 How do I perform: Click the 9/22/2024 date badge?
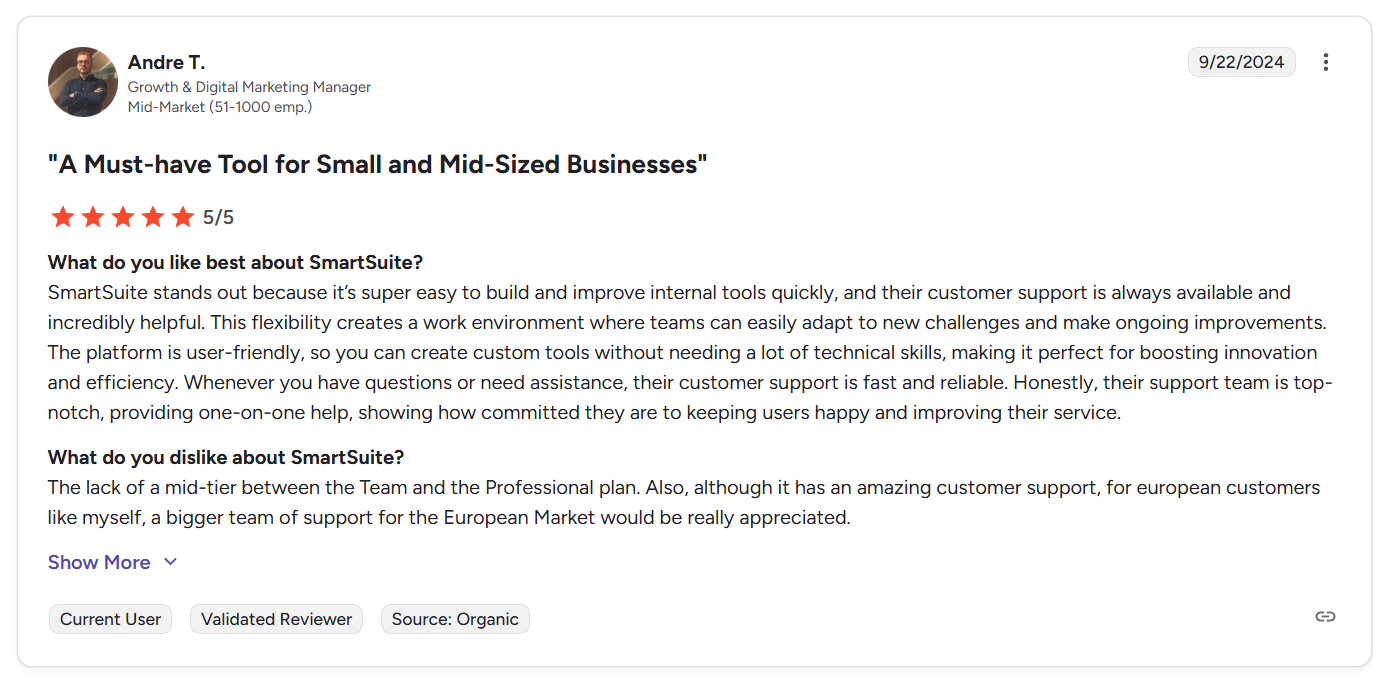coord(1241,62)
